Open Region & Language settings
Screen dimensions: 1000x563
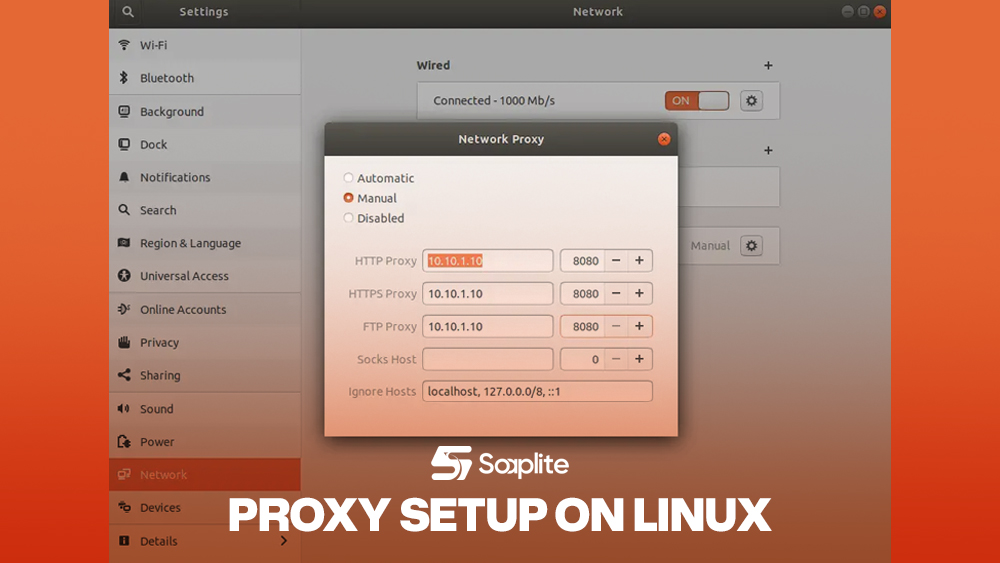(205, 243)
